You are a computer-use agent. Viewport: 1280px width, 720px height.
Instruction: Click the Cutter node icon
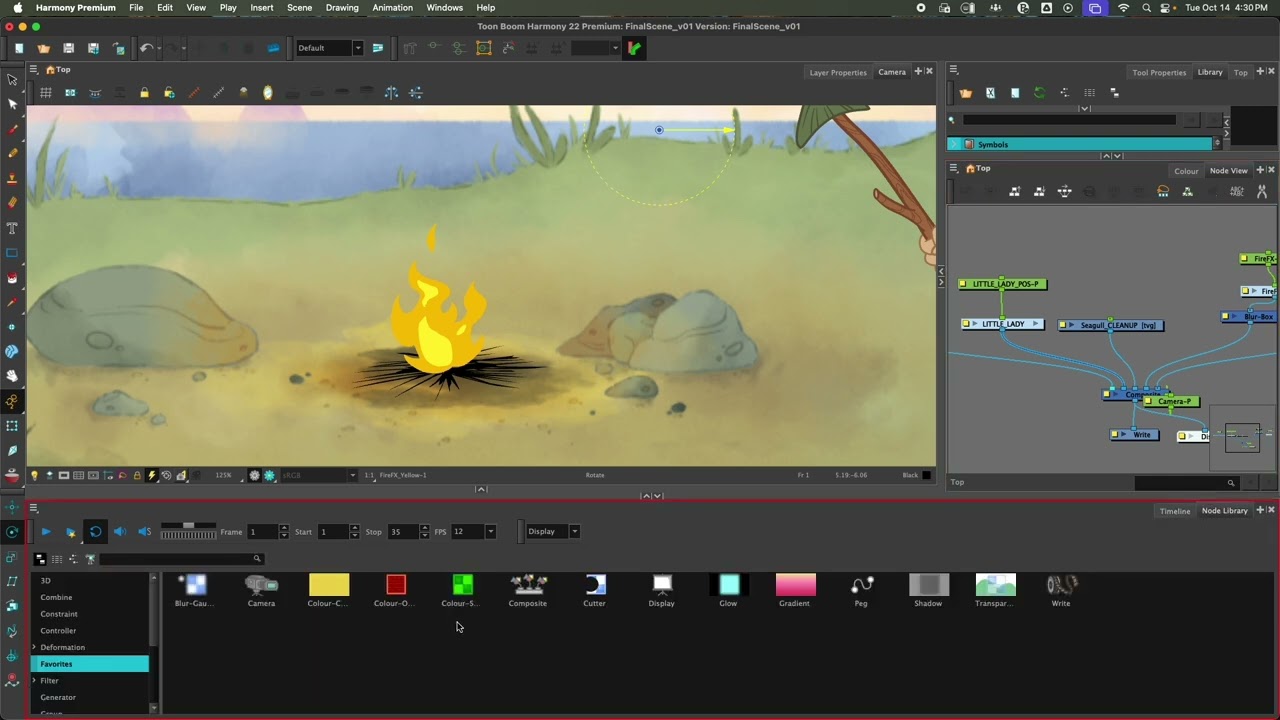595,585
